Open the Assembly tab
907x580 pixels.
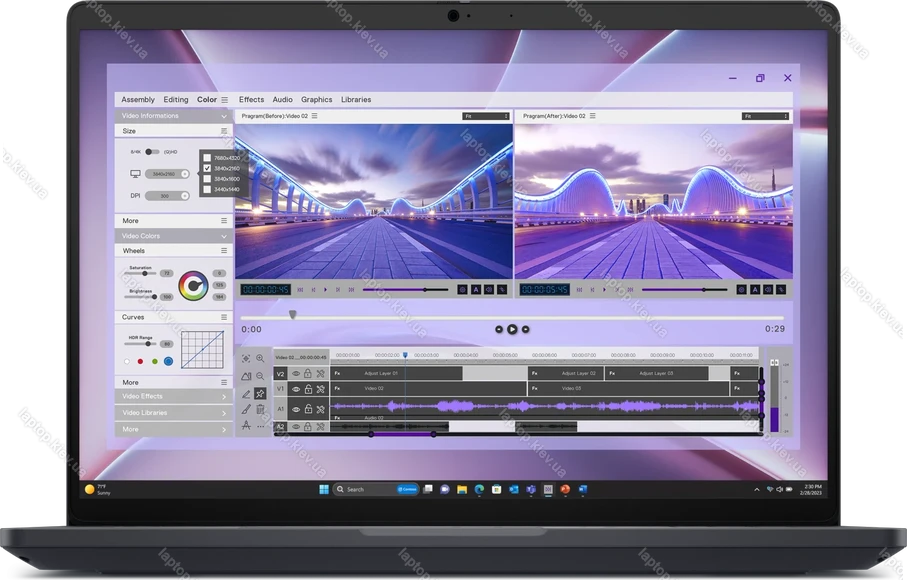138,100
